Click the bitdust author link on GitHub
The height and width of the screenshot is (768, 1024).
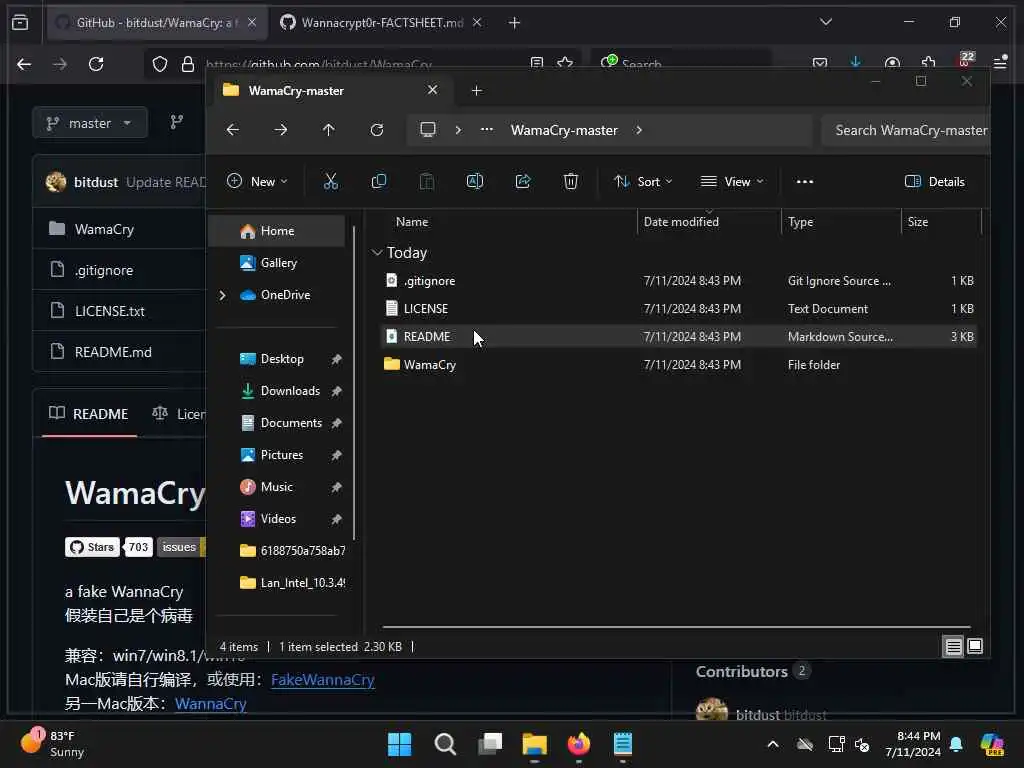click(x=96, y=182)
